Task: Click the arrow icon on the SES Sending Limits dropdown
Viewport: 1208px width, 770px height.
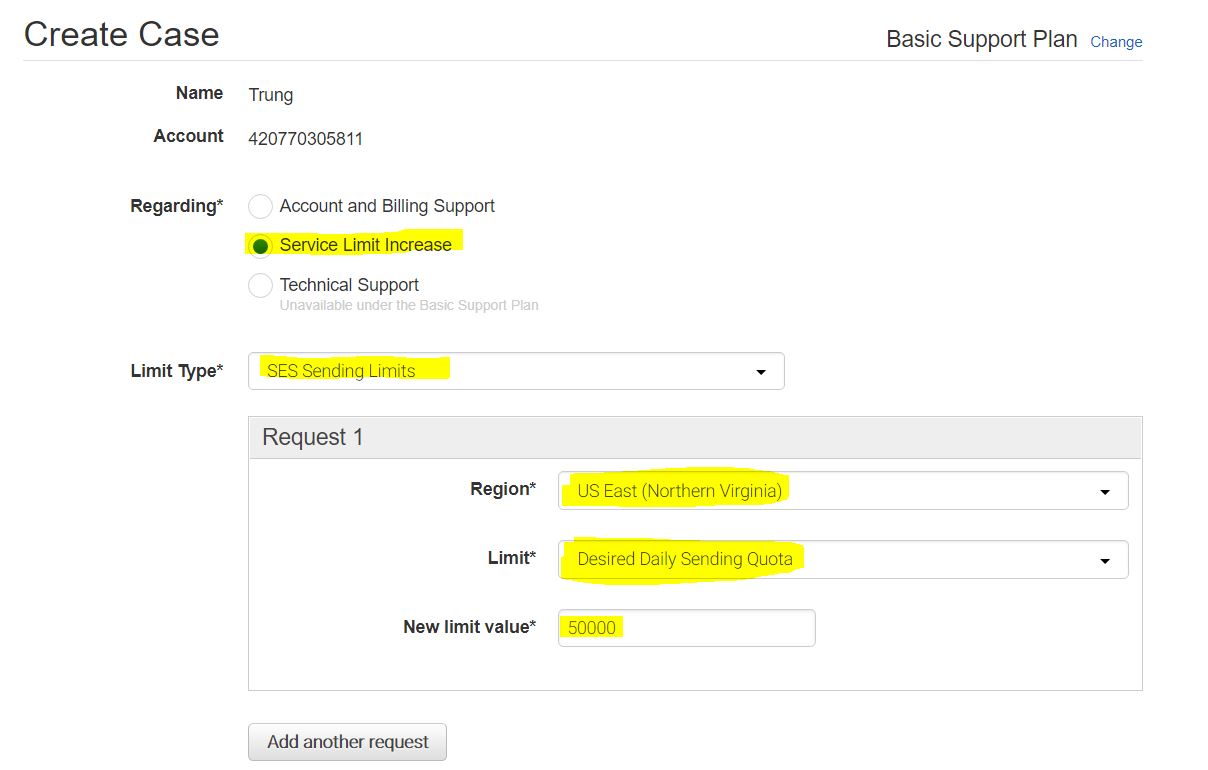Action: (761, 372)
